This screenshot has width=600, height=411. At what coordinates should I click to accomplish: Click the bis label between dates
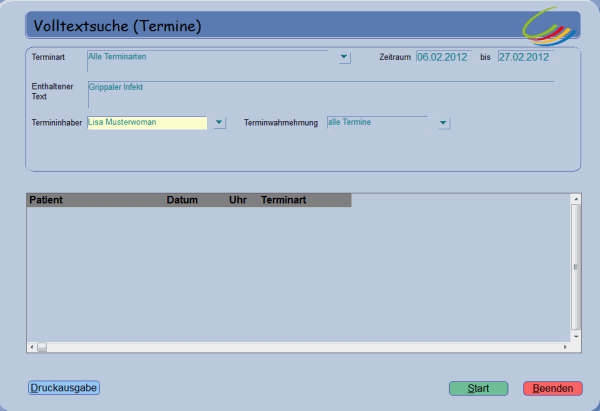click(485, 57)
